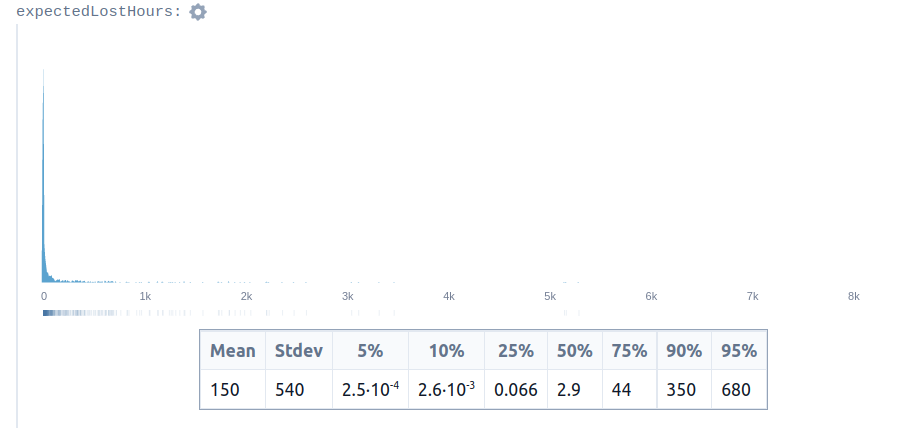The width and height of the screenshot is (906, 435).
Task: Select the 95% percentile header
Action: click(x=739, y=351)
